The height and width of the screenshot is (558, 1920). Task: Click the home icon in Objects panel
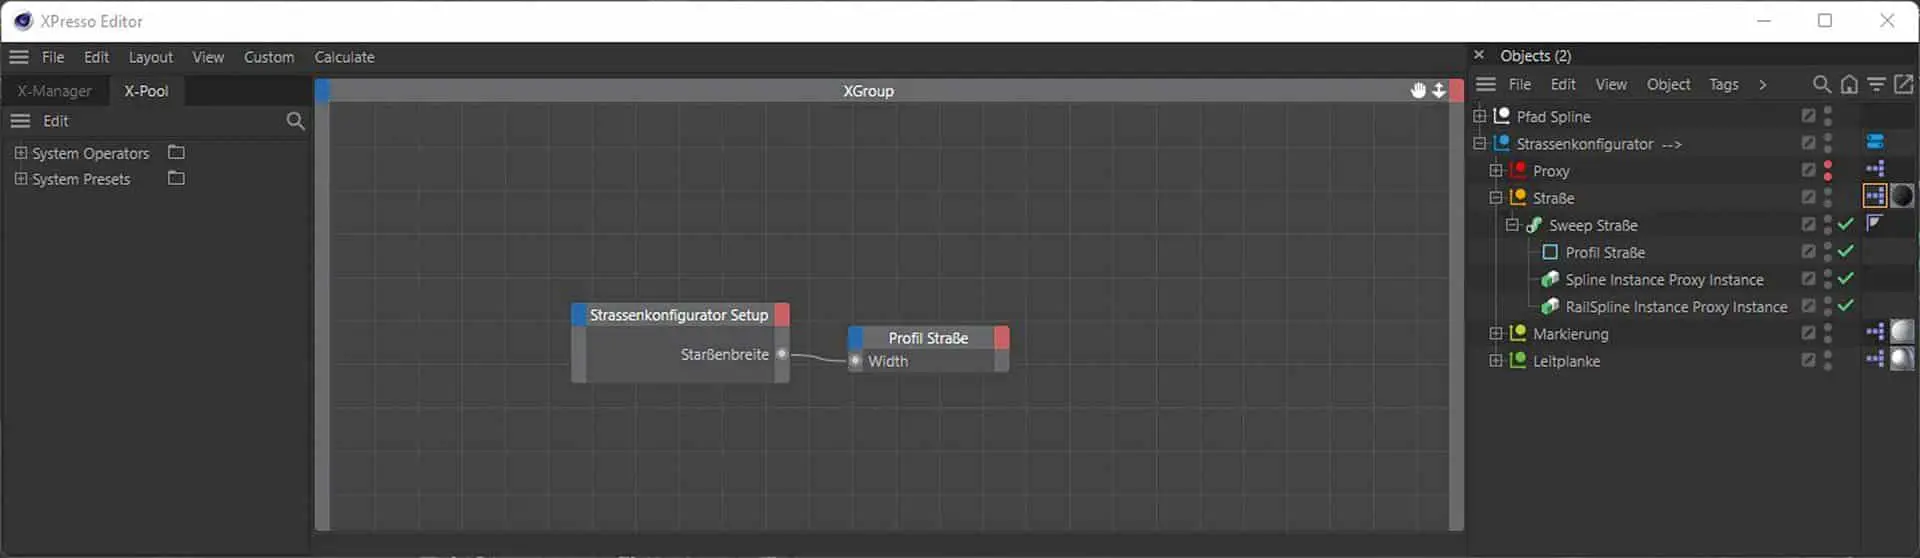(x=1849, y=85)
